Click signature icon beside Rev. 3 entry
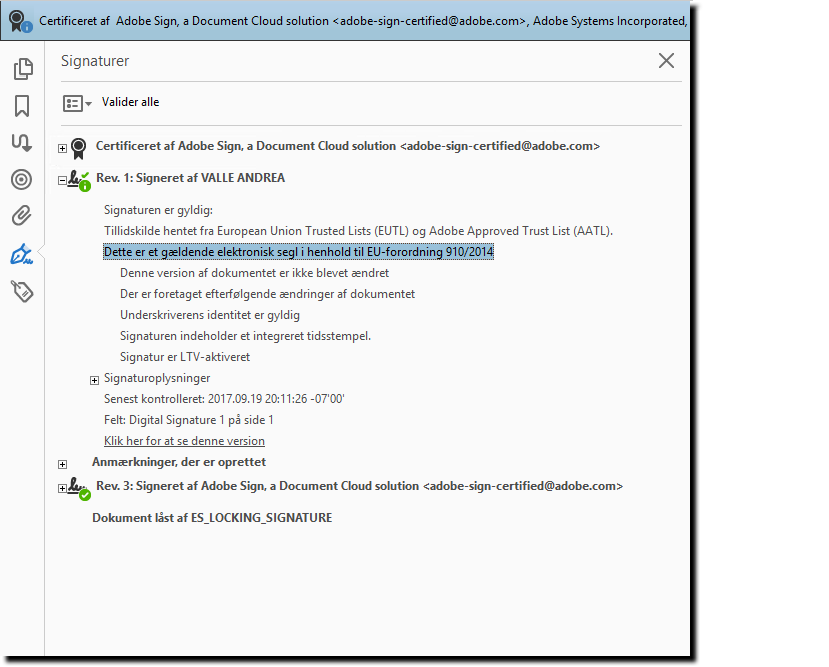Viewport: 829px width, 667px height. [79, 489]
